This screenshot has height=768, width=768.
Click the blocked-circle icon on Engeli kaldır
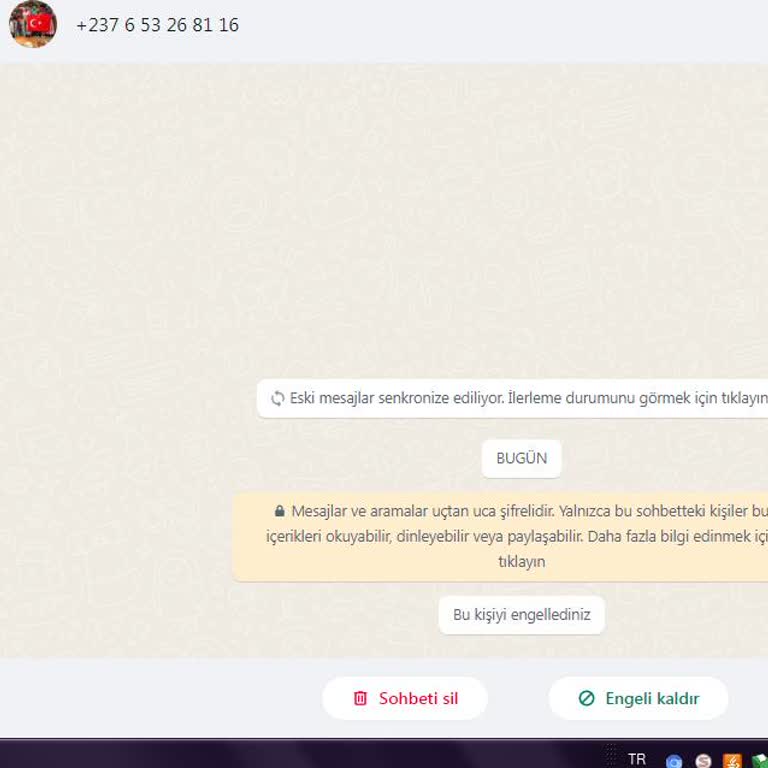point(586,698)
